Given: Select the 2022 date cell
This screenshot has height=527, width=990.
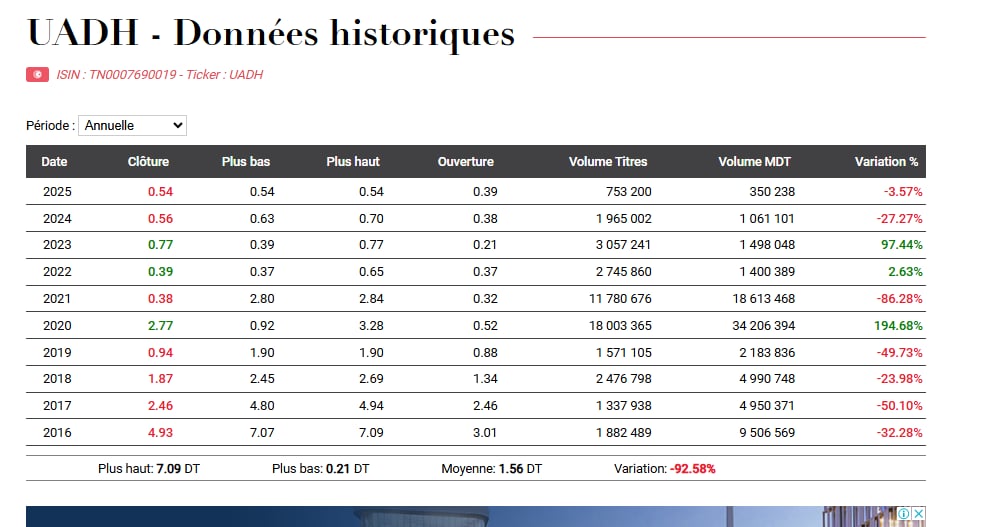Looking at the screenshot, I should click(57, 272).
